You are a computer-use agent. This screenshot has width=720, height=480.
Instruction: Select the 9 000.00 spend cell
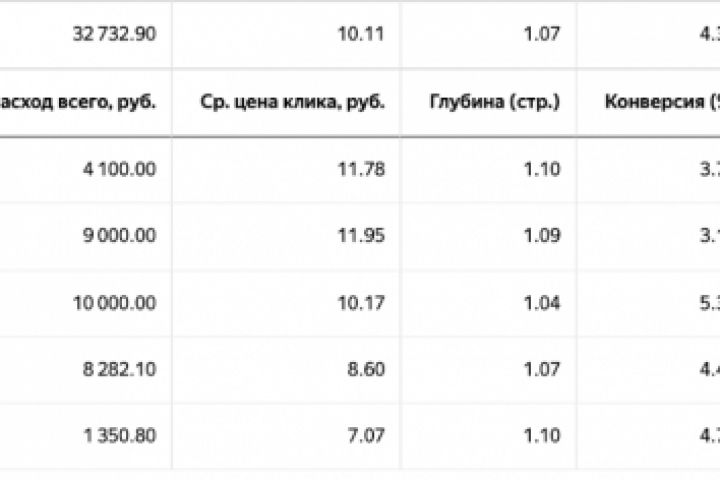click(119, 236)
